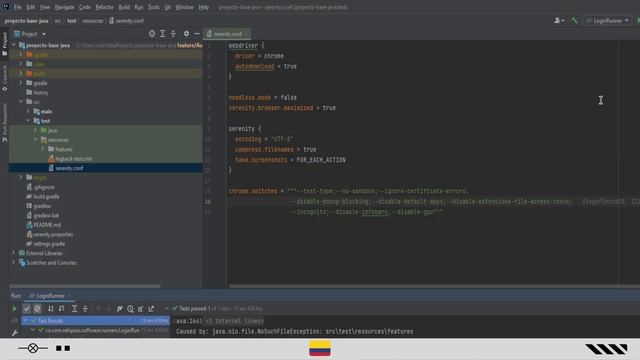This screenshot has height=360, width=640.
Task: Click the rerun failed tests icon
Action: [x=120, y=309]
